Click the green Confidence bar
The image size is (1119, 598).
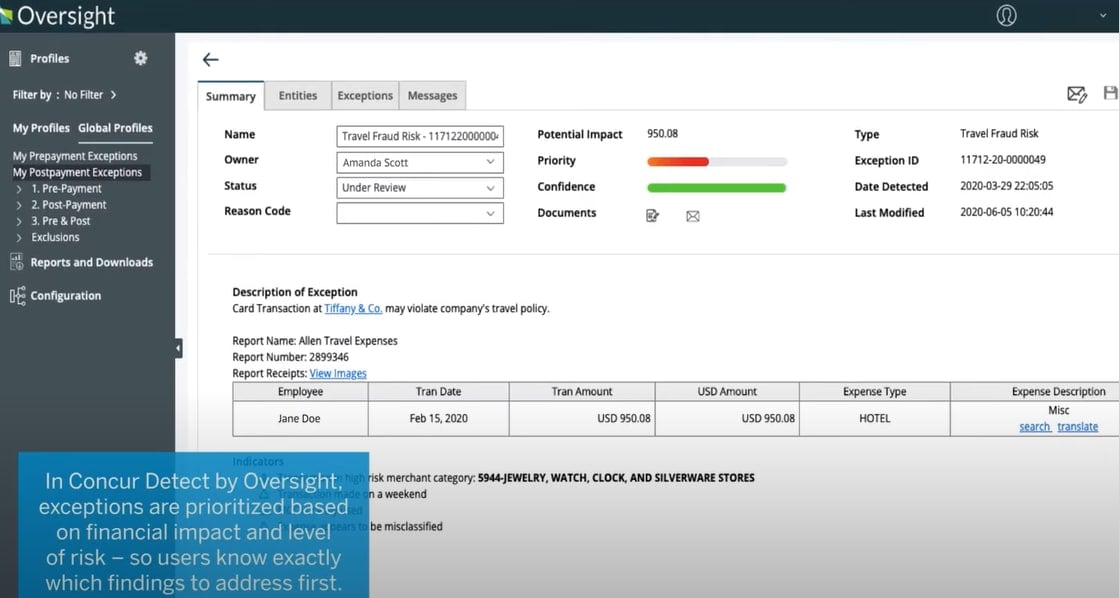(717, 188)
